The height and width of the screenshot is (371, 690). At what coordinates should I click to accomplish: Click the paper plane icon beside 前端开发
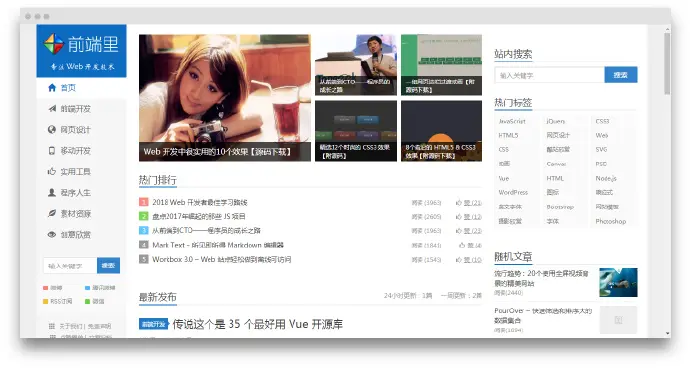pyautogui.click(x=52, y=108)
